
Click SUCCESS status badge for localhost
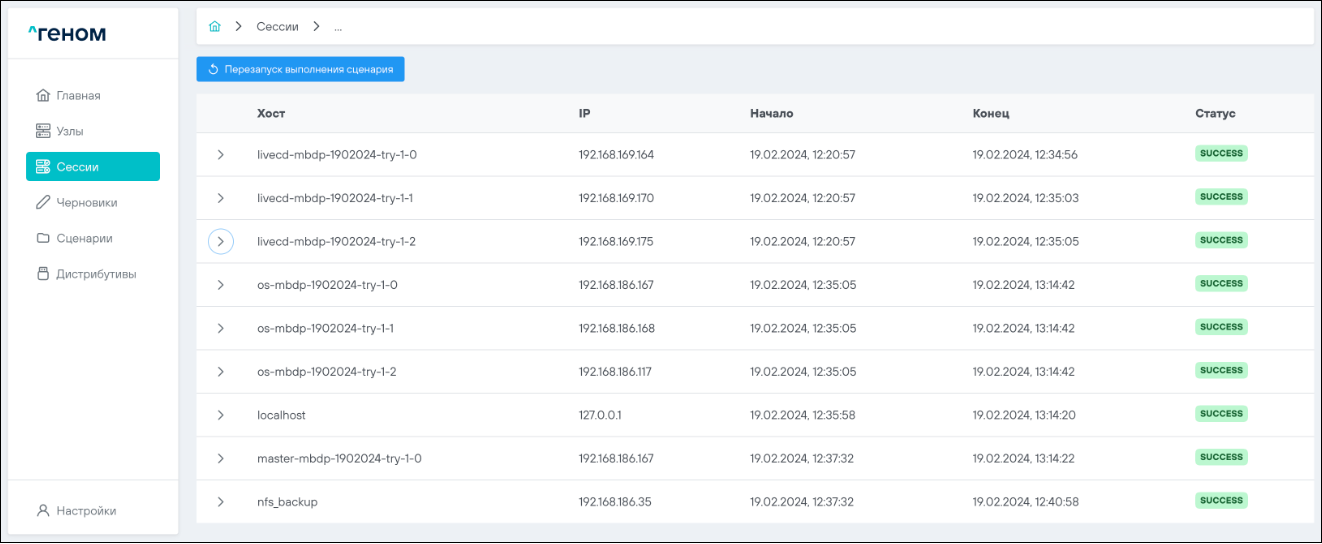(1221, 414)
